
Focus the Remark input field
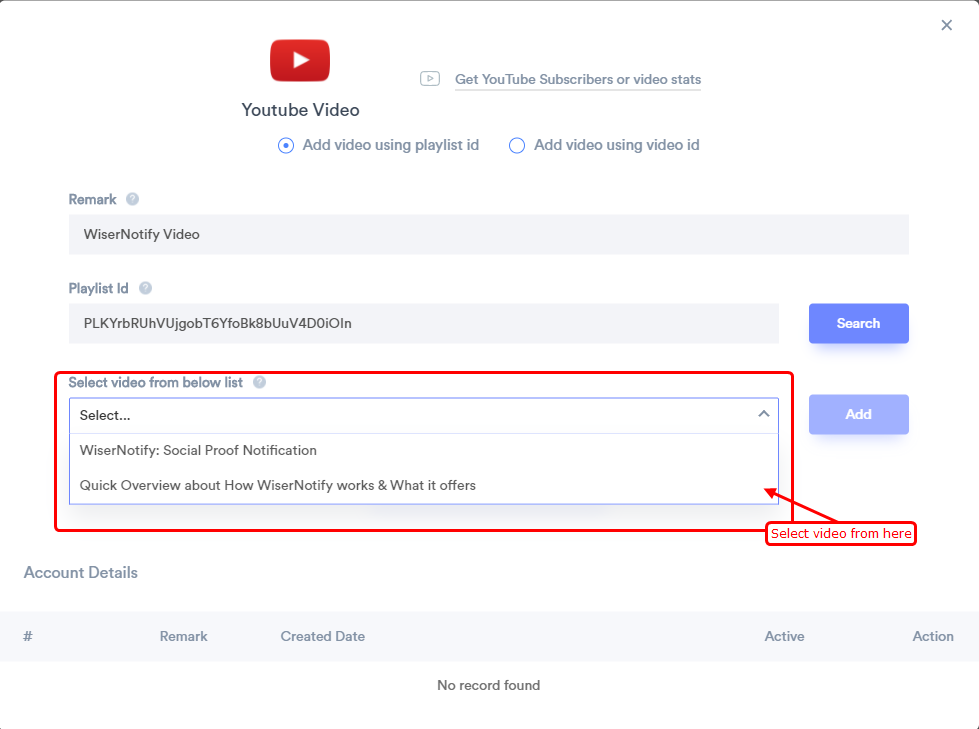pyautogui.click(x=488, y=234)
